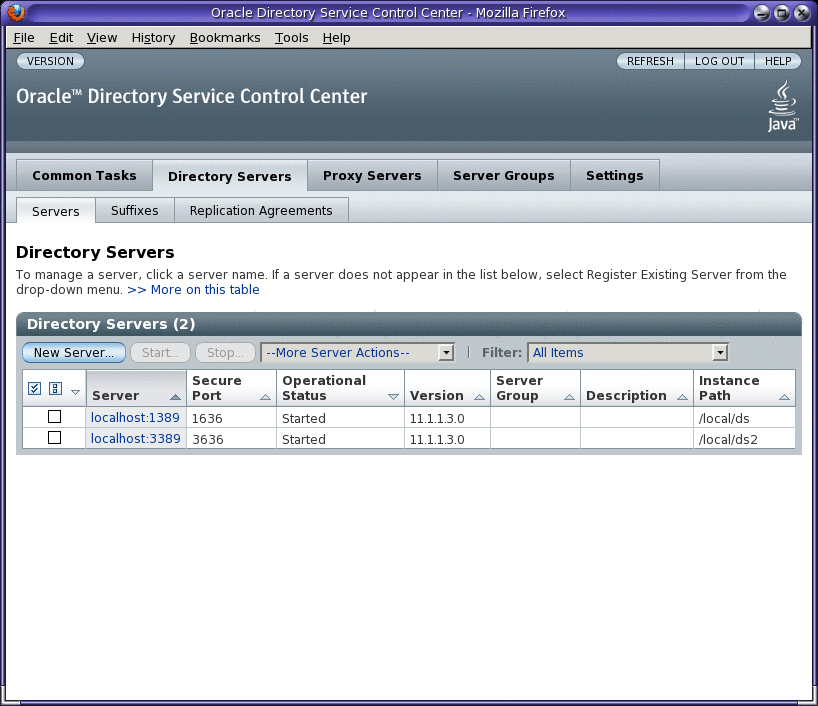The height and width of the screenshot is (706, 818).
Task: Open the Bookmarks menu
Action: coord(225,37)
